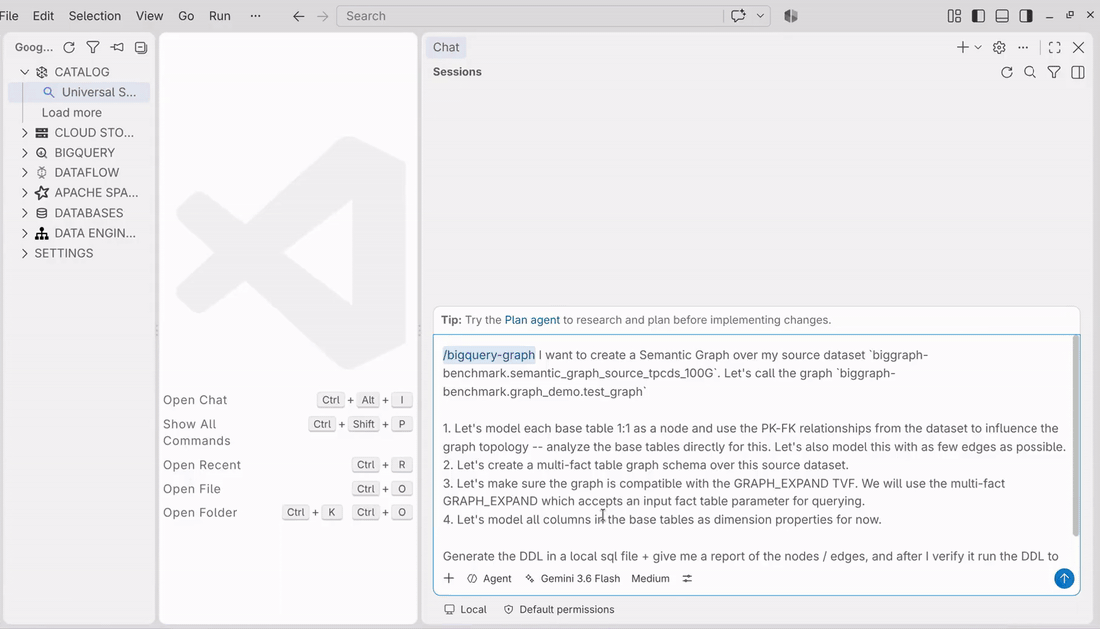This screenshot has width=1100, height=629.
Task: Collapse the CATALOG tree section
Action: pyautogui.click(x=25, y=72)
